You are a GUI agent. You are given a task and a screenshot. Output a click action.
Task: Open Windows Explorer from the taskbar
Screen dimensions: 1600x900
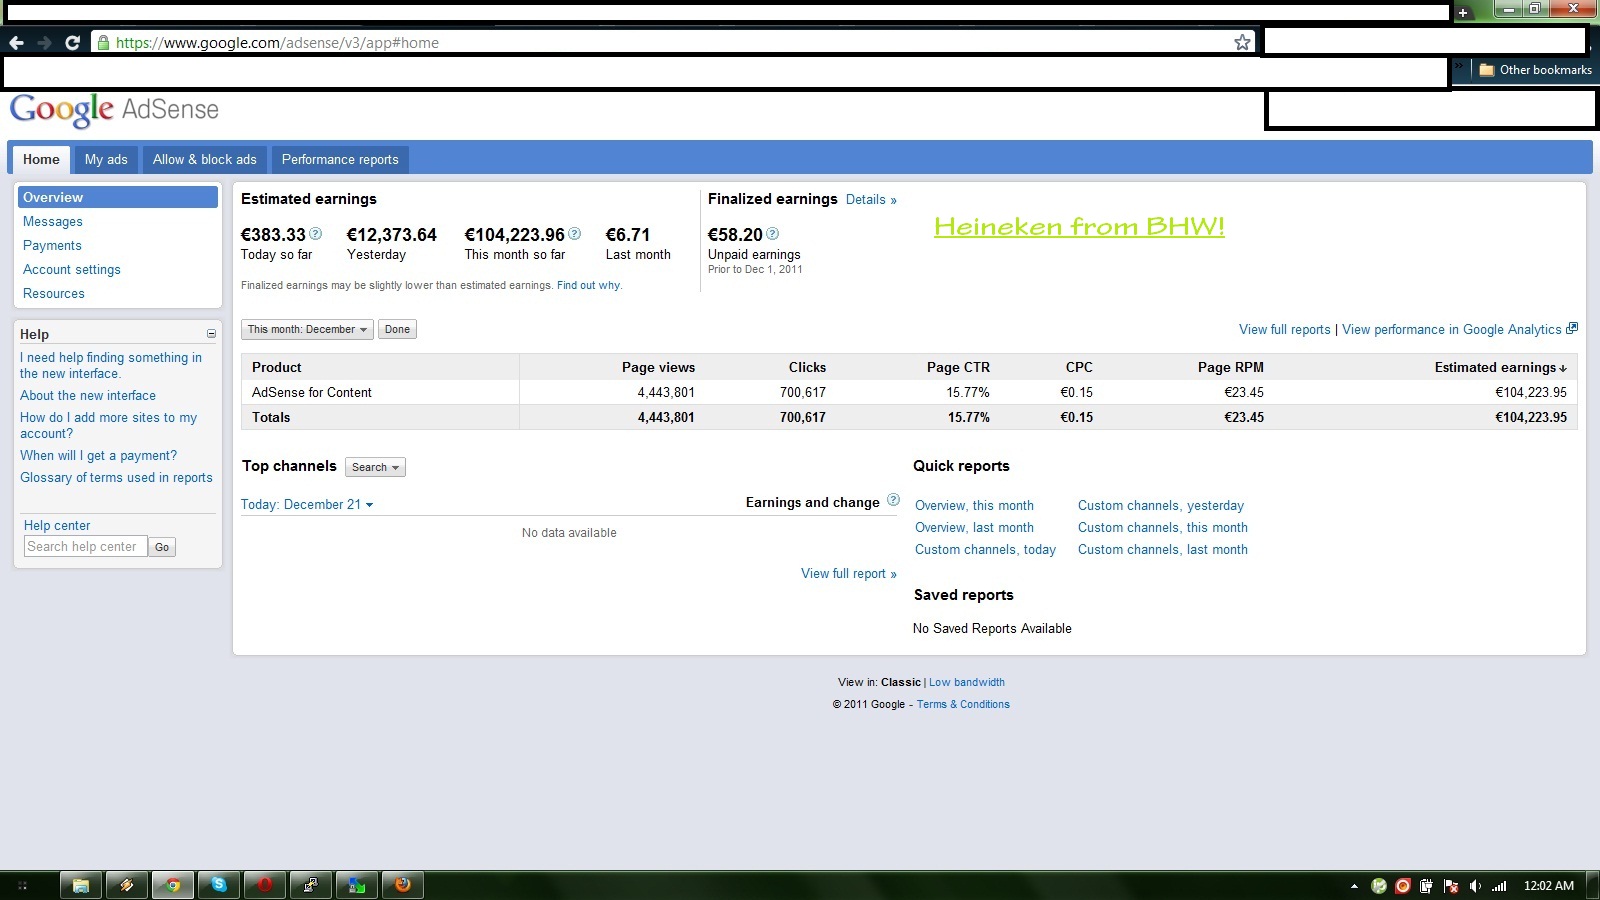(81, 885)
